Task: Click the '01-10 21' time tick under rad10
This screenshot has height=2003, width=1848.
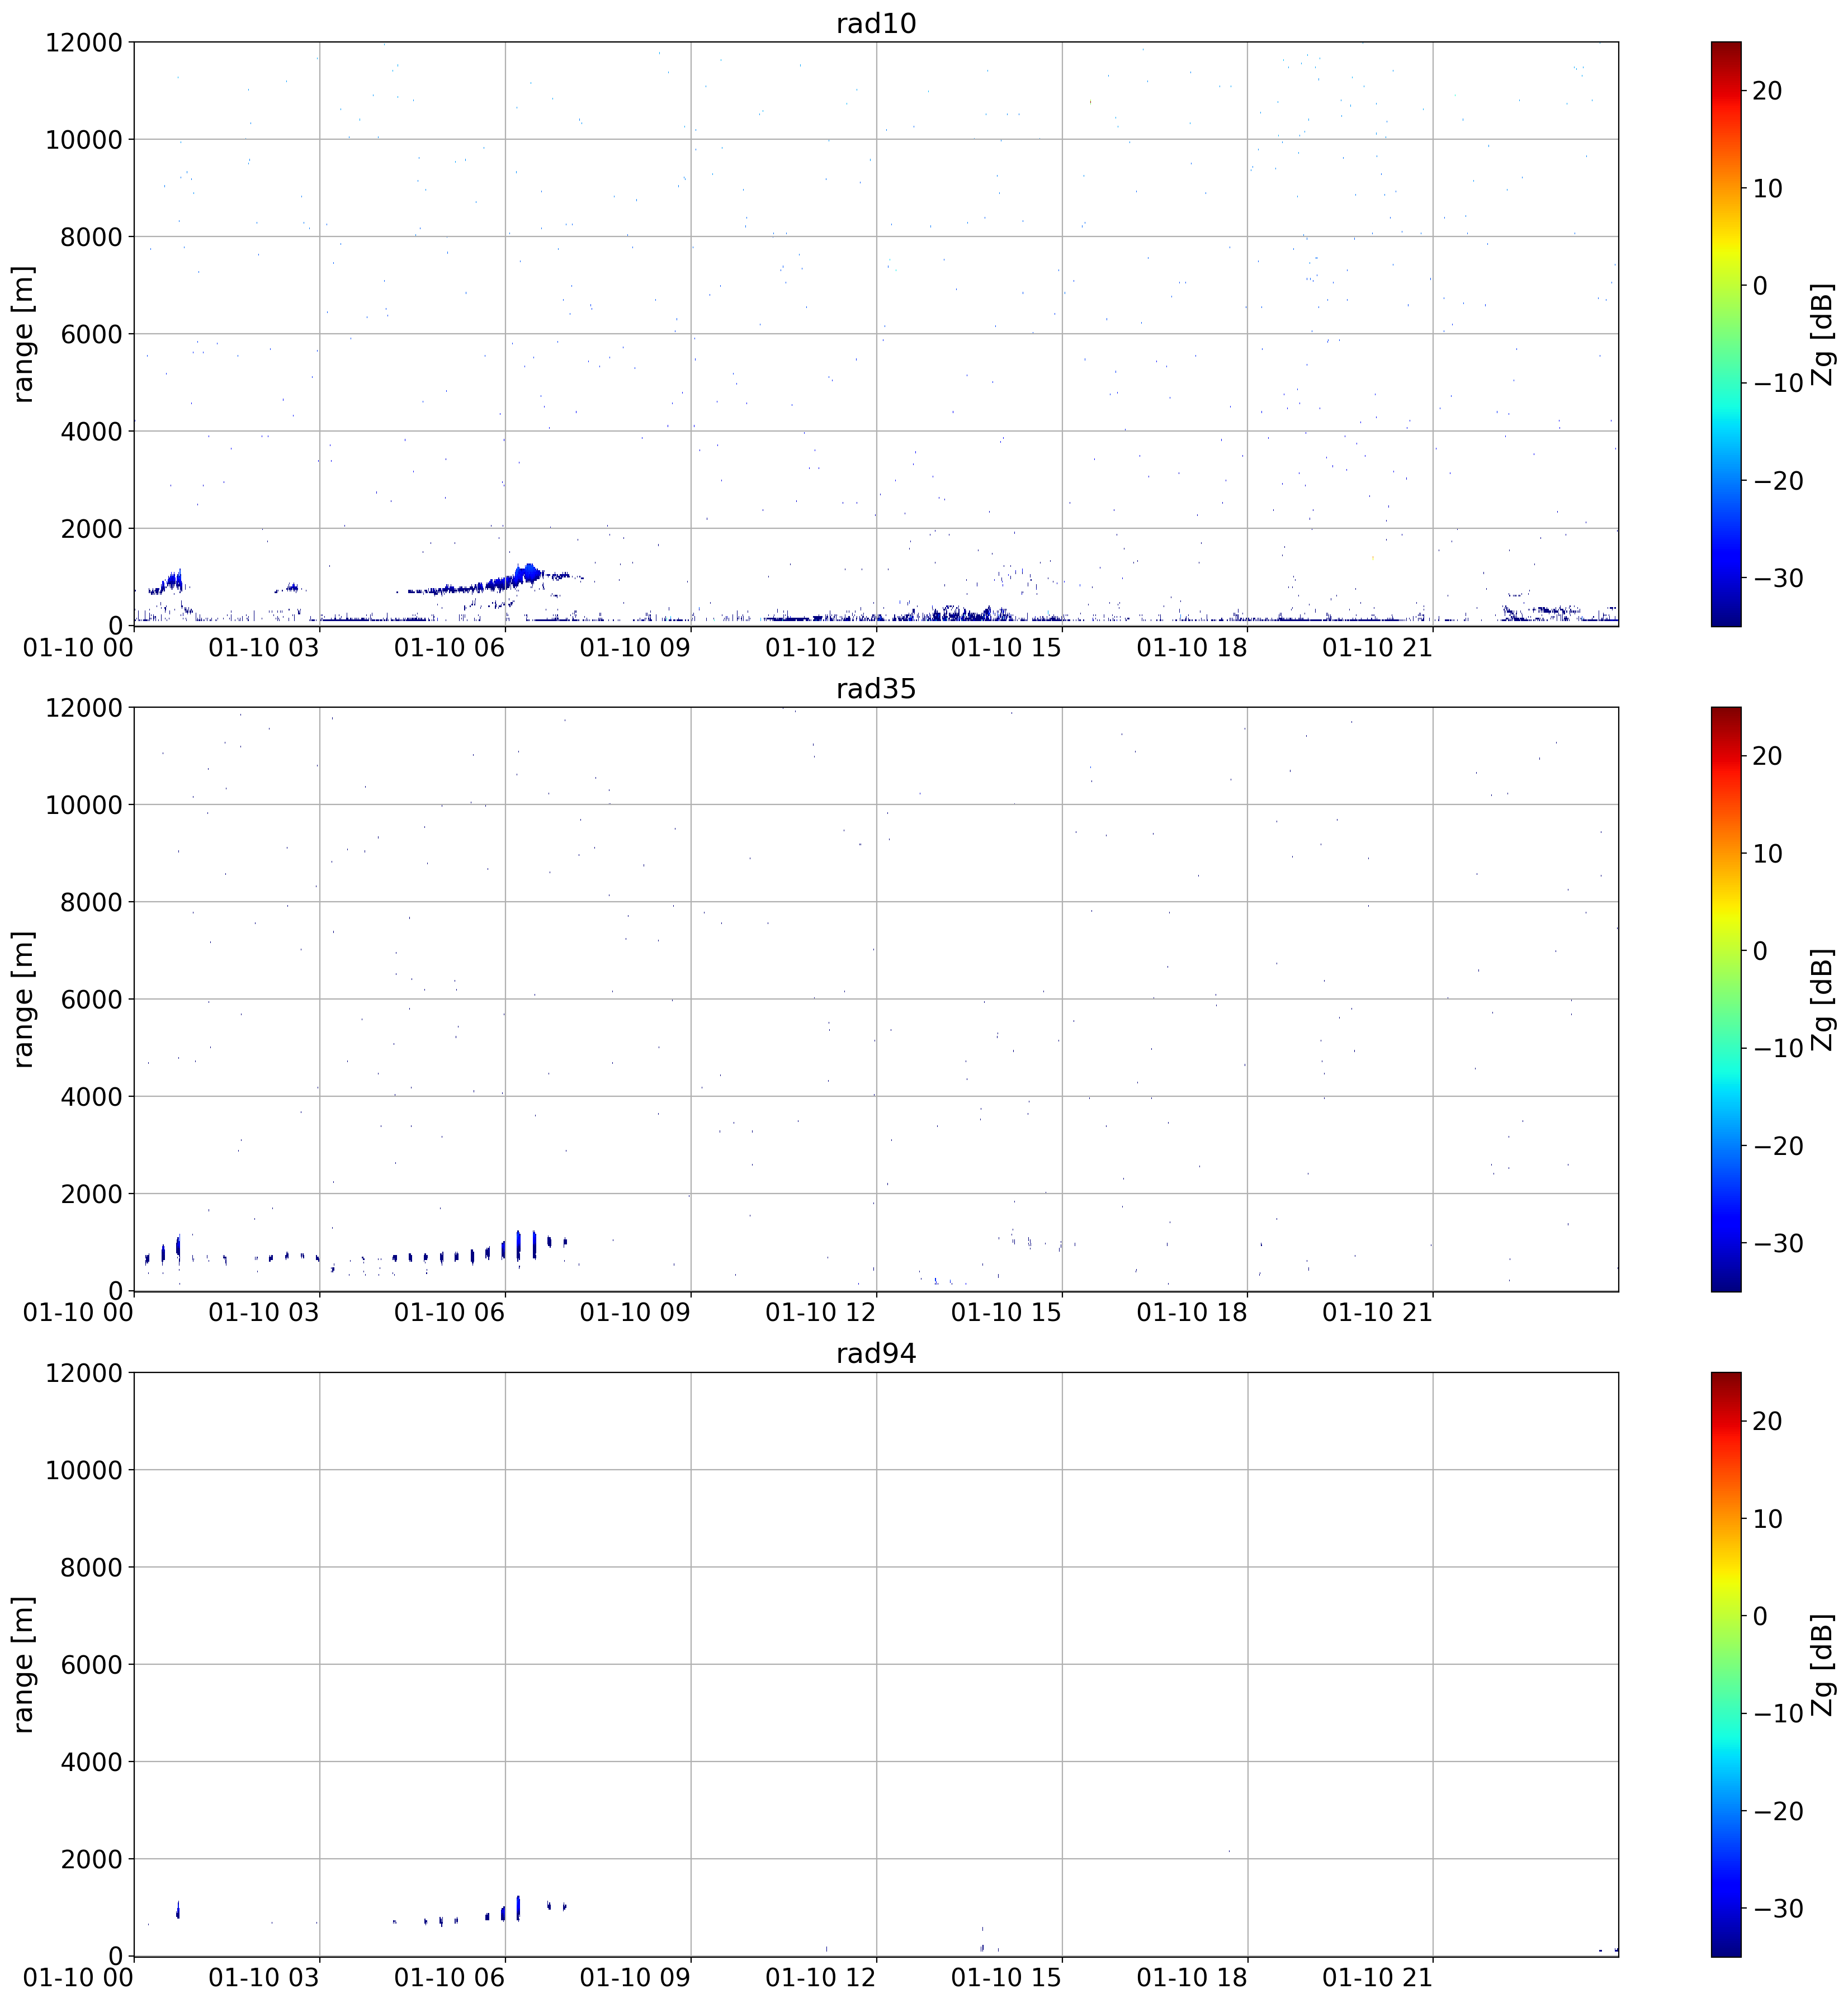Action: pos(1378,648)
